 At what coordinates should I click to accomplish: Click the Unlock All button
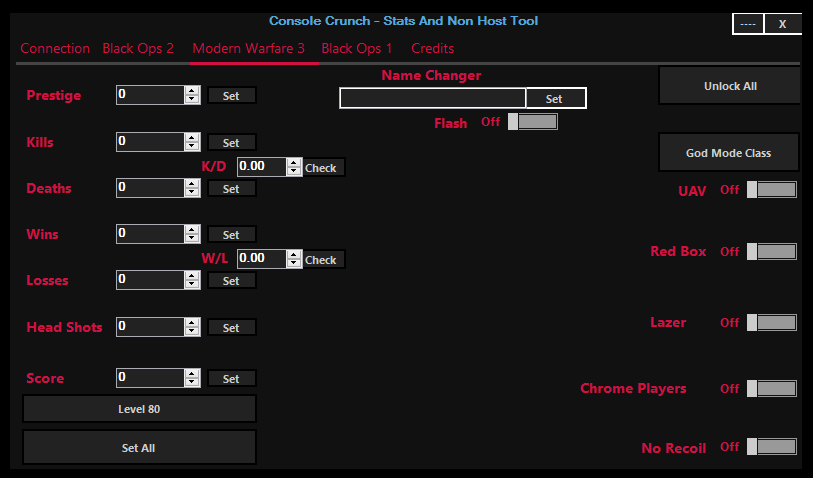tap(730, 86)
